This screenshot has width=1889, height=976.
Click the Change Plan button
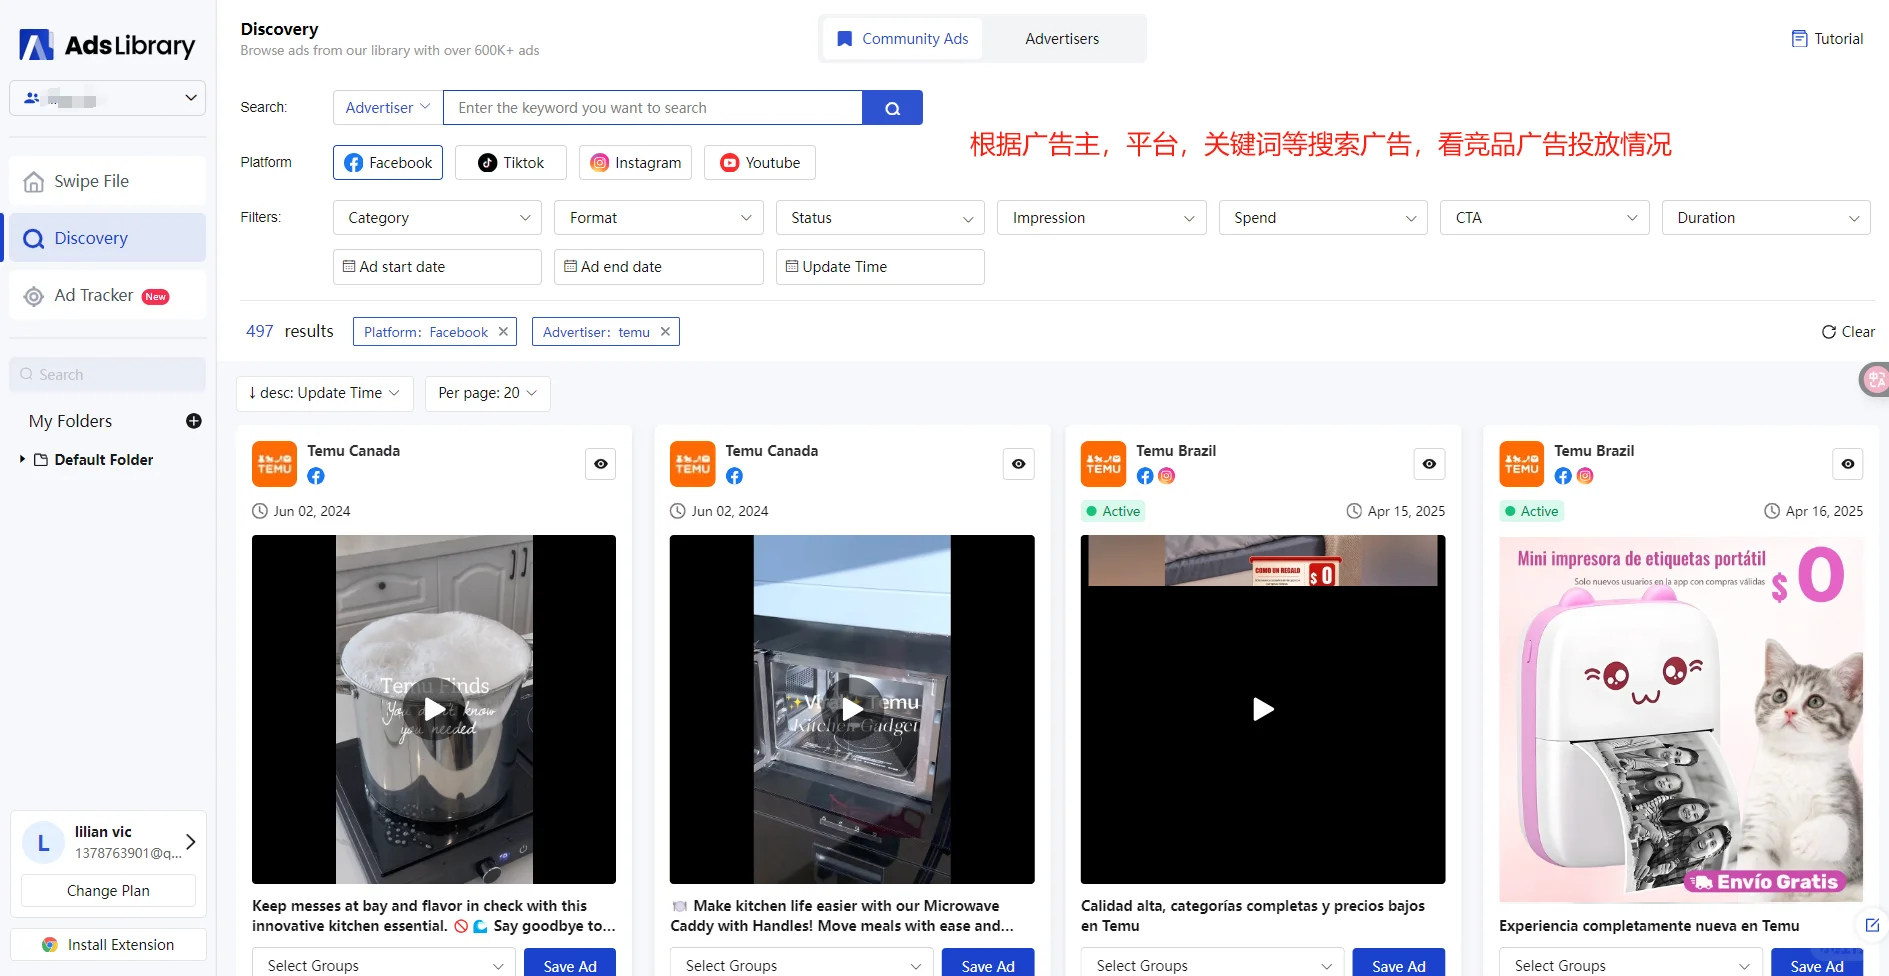(x=108, y=891)
